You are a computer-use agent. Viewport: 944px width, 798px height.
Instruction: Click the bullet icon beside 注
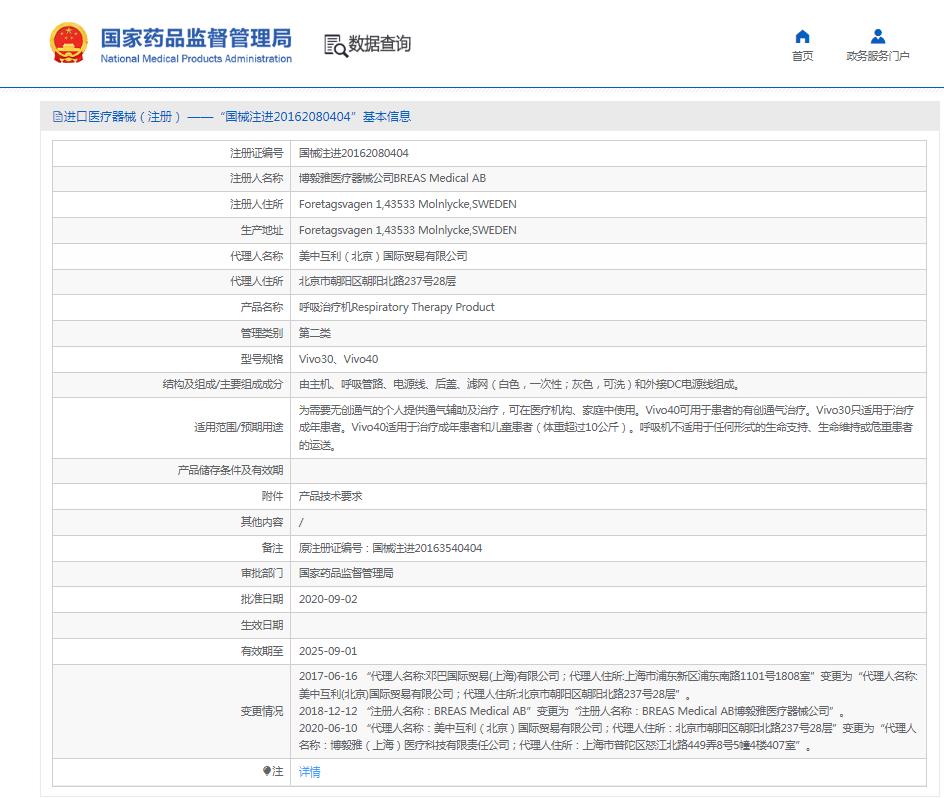pos(267,771)
